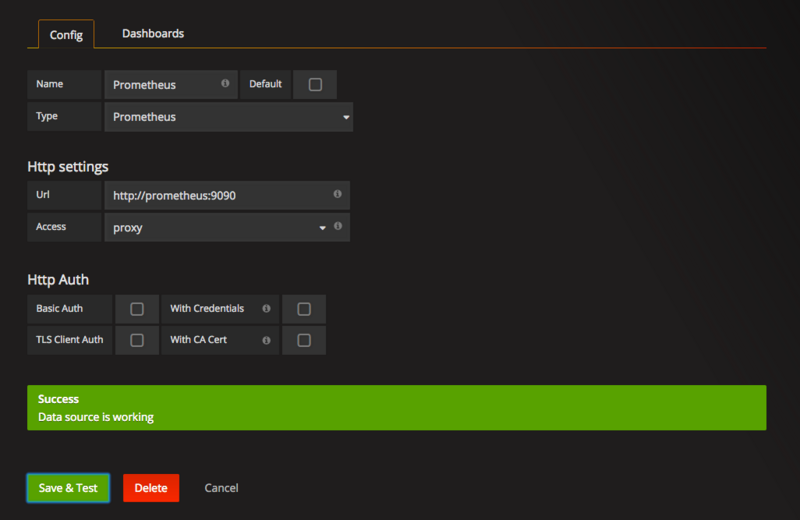Click the Type label

point(47,116)
